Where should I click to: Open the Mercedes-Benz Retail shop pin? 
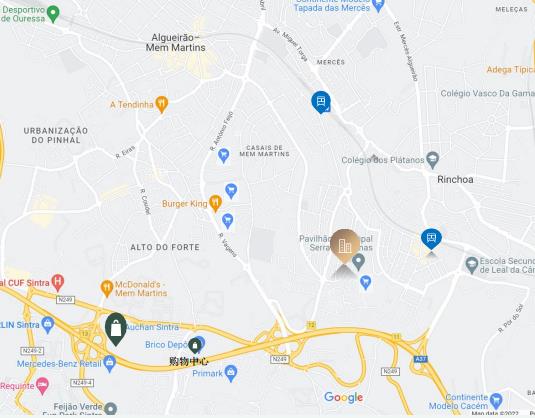coord(110,364)
